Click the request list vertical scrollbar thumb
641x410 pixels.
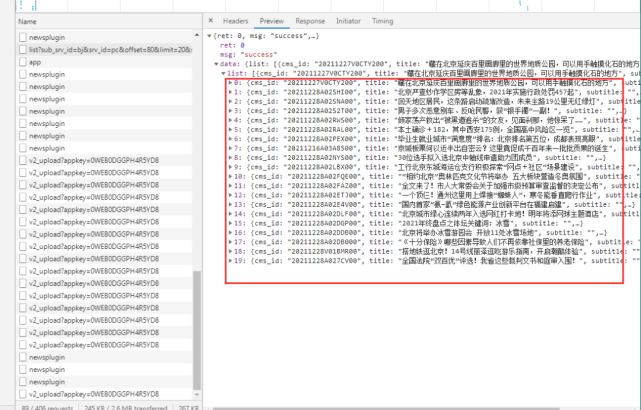(x=197, y=330)
